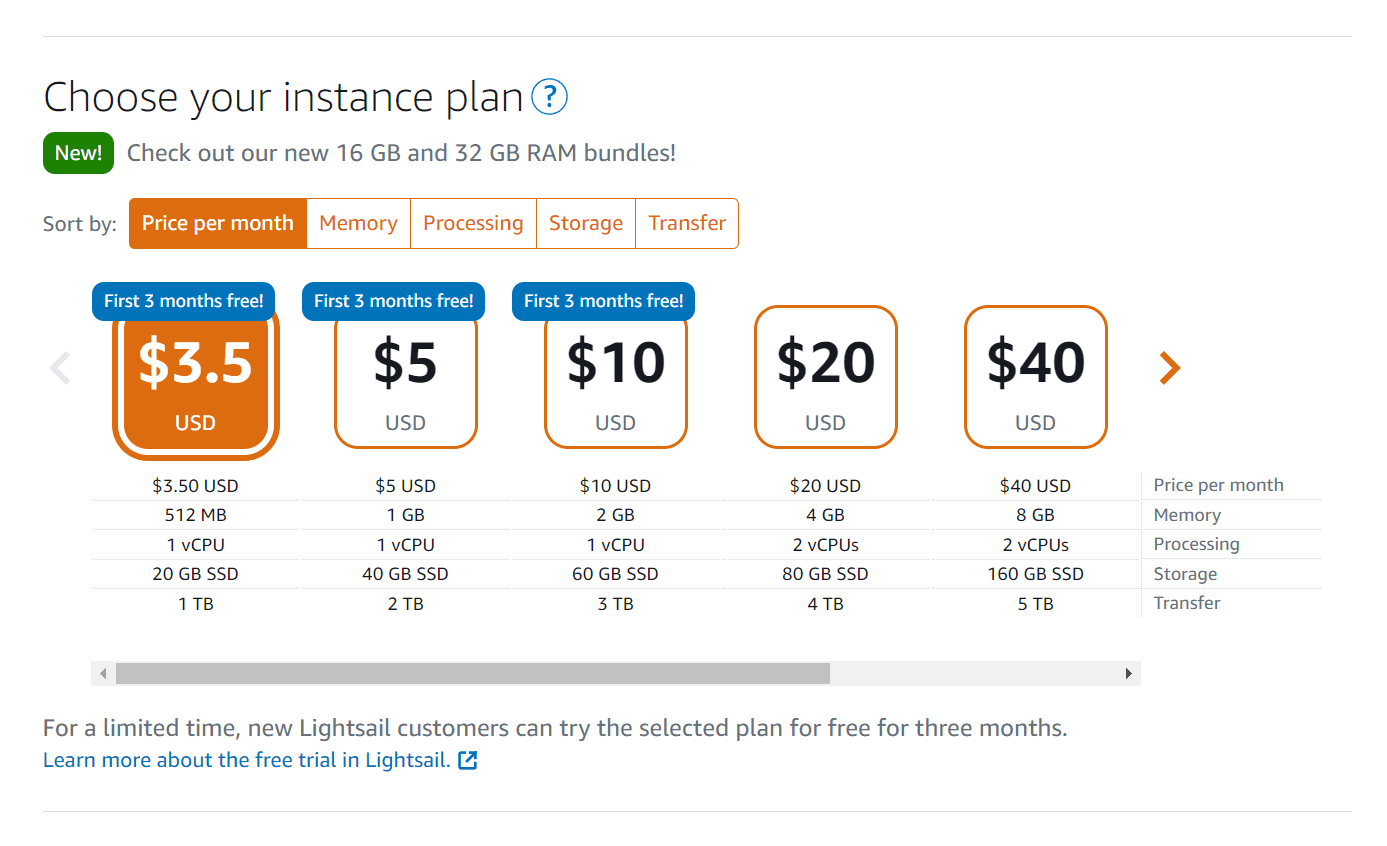Show next plans with right chevron
The height and width of the screenshot is (846, 1387).
tap(1169, 368)
